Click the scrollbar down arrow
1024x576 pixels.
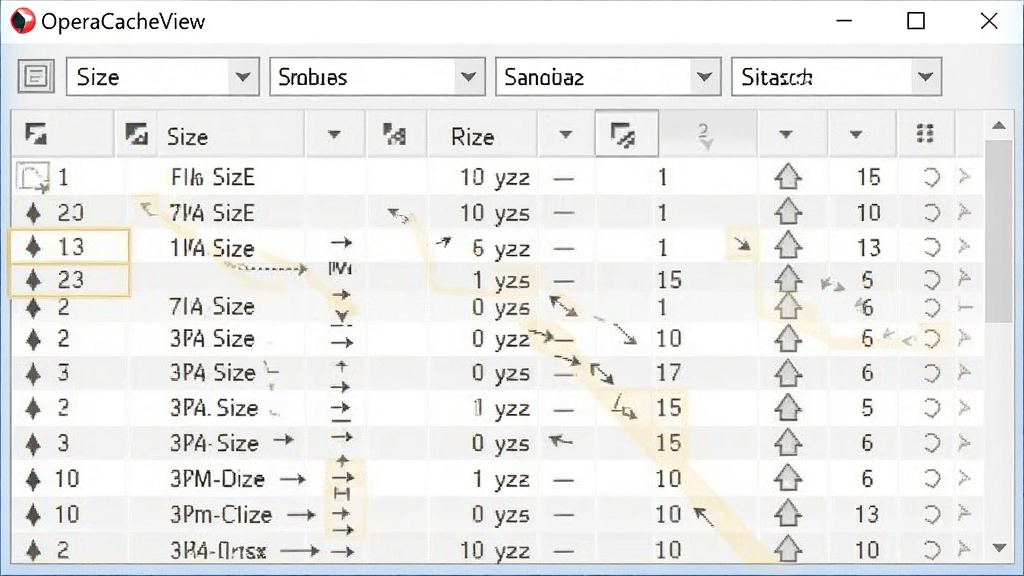pyautogui.click(x=999, y=548)
